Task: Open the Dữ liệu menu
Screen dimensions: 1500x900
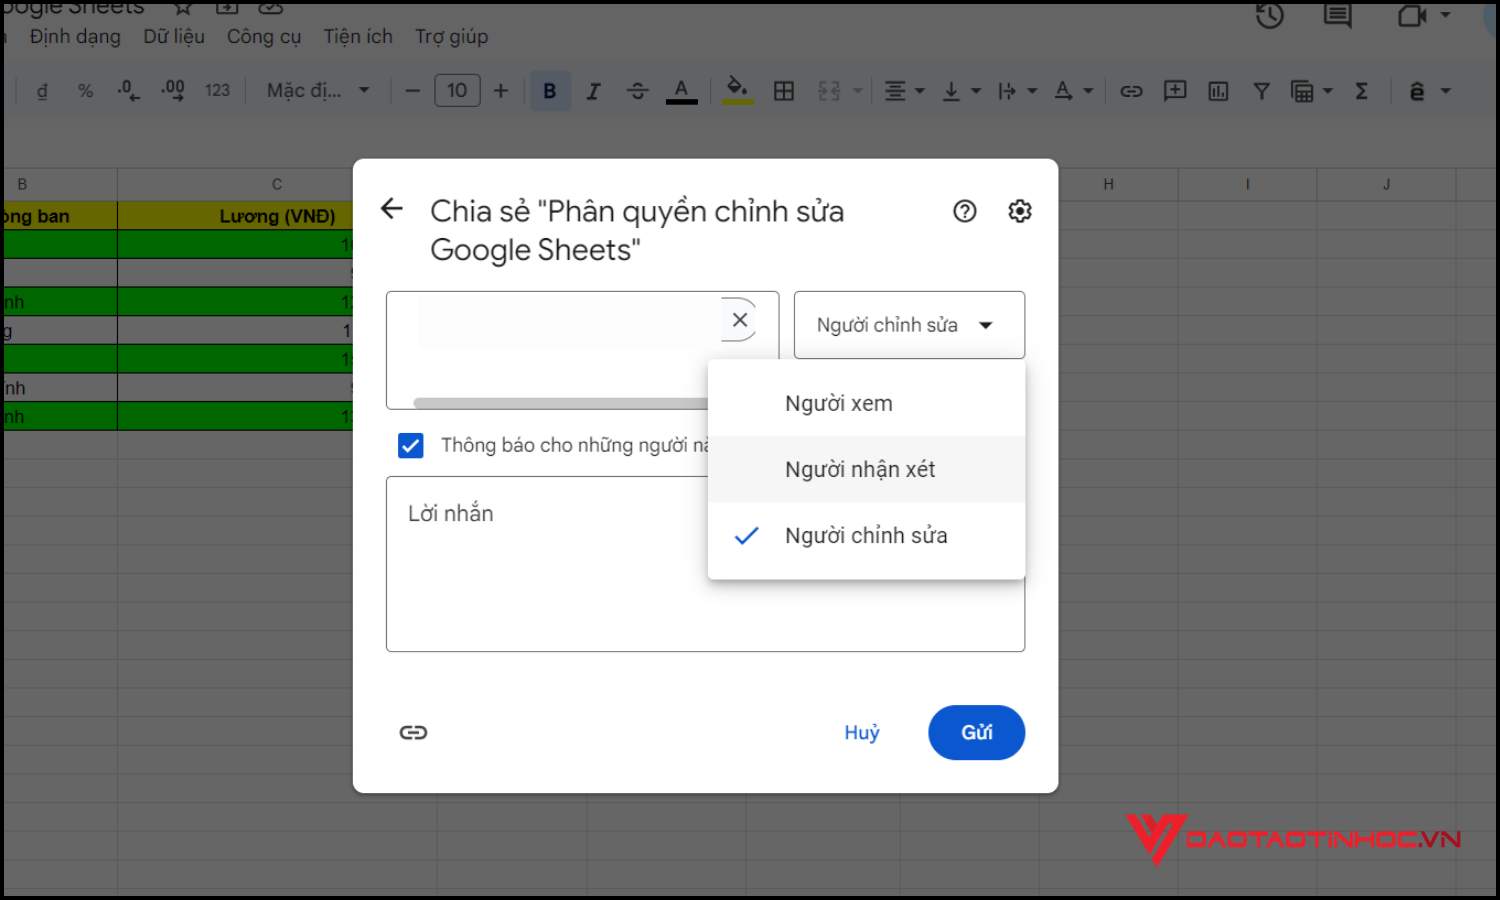Action: [x=174, y=36]
